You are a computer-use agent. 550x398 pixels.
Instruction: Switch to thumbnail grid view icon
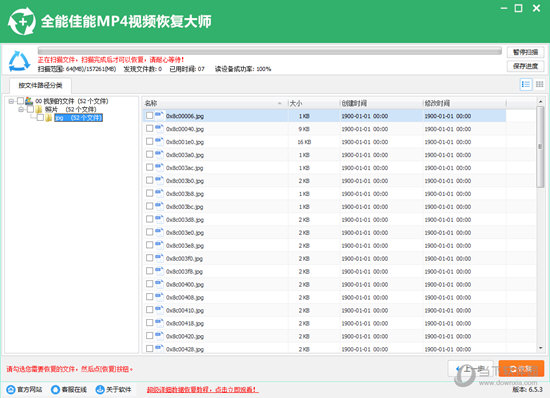coord(539,84)
